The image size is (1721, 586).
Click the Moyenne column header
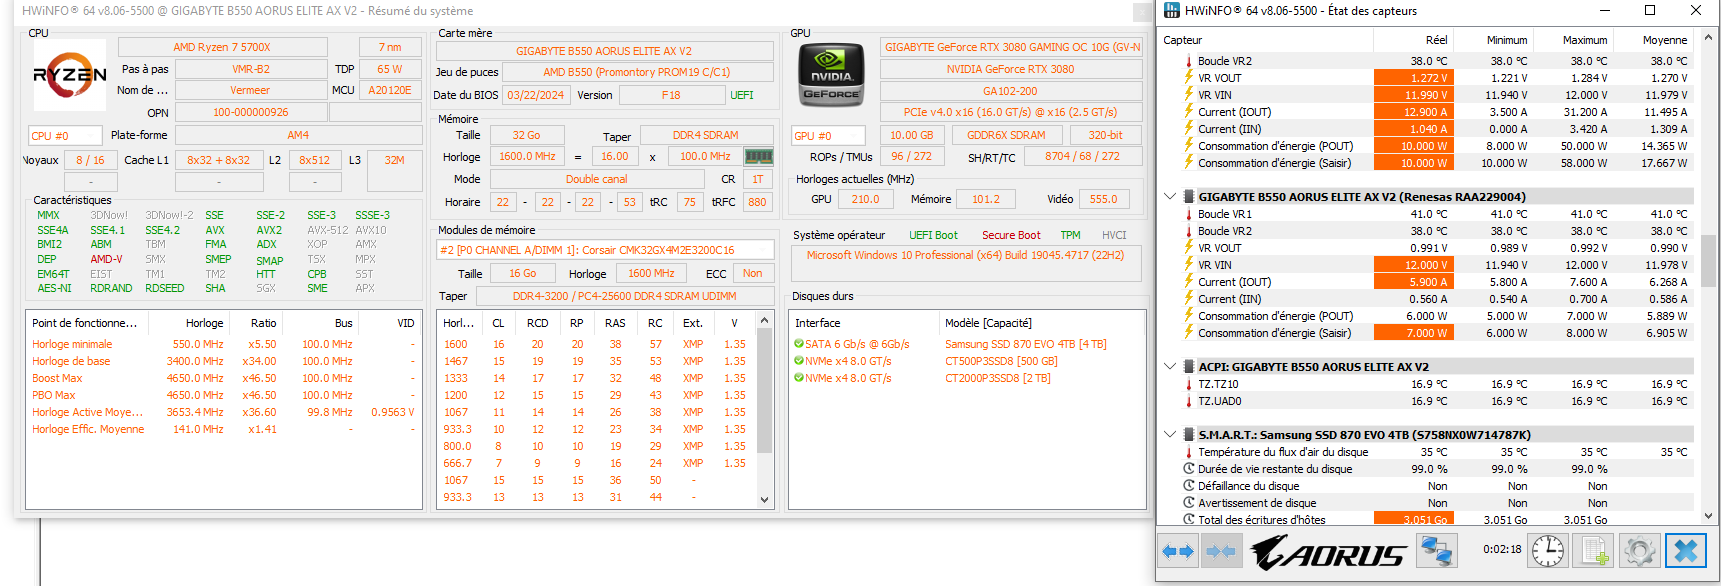coord(1654,40)
